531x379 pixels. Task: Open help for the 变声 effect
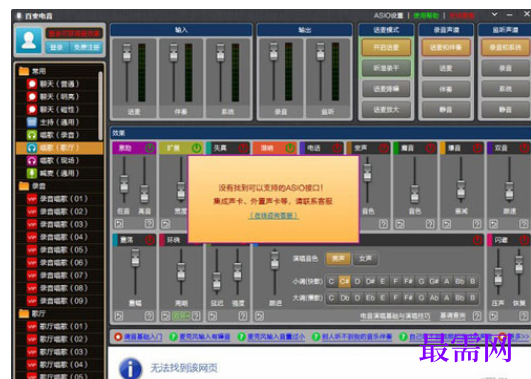point(383,224)
